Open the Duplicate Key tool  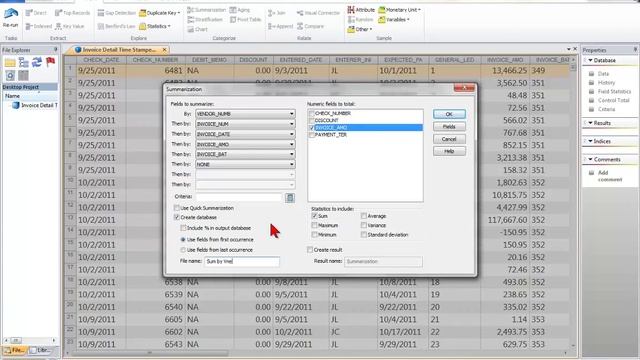tap(159, 13)
